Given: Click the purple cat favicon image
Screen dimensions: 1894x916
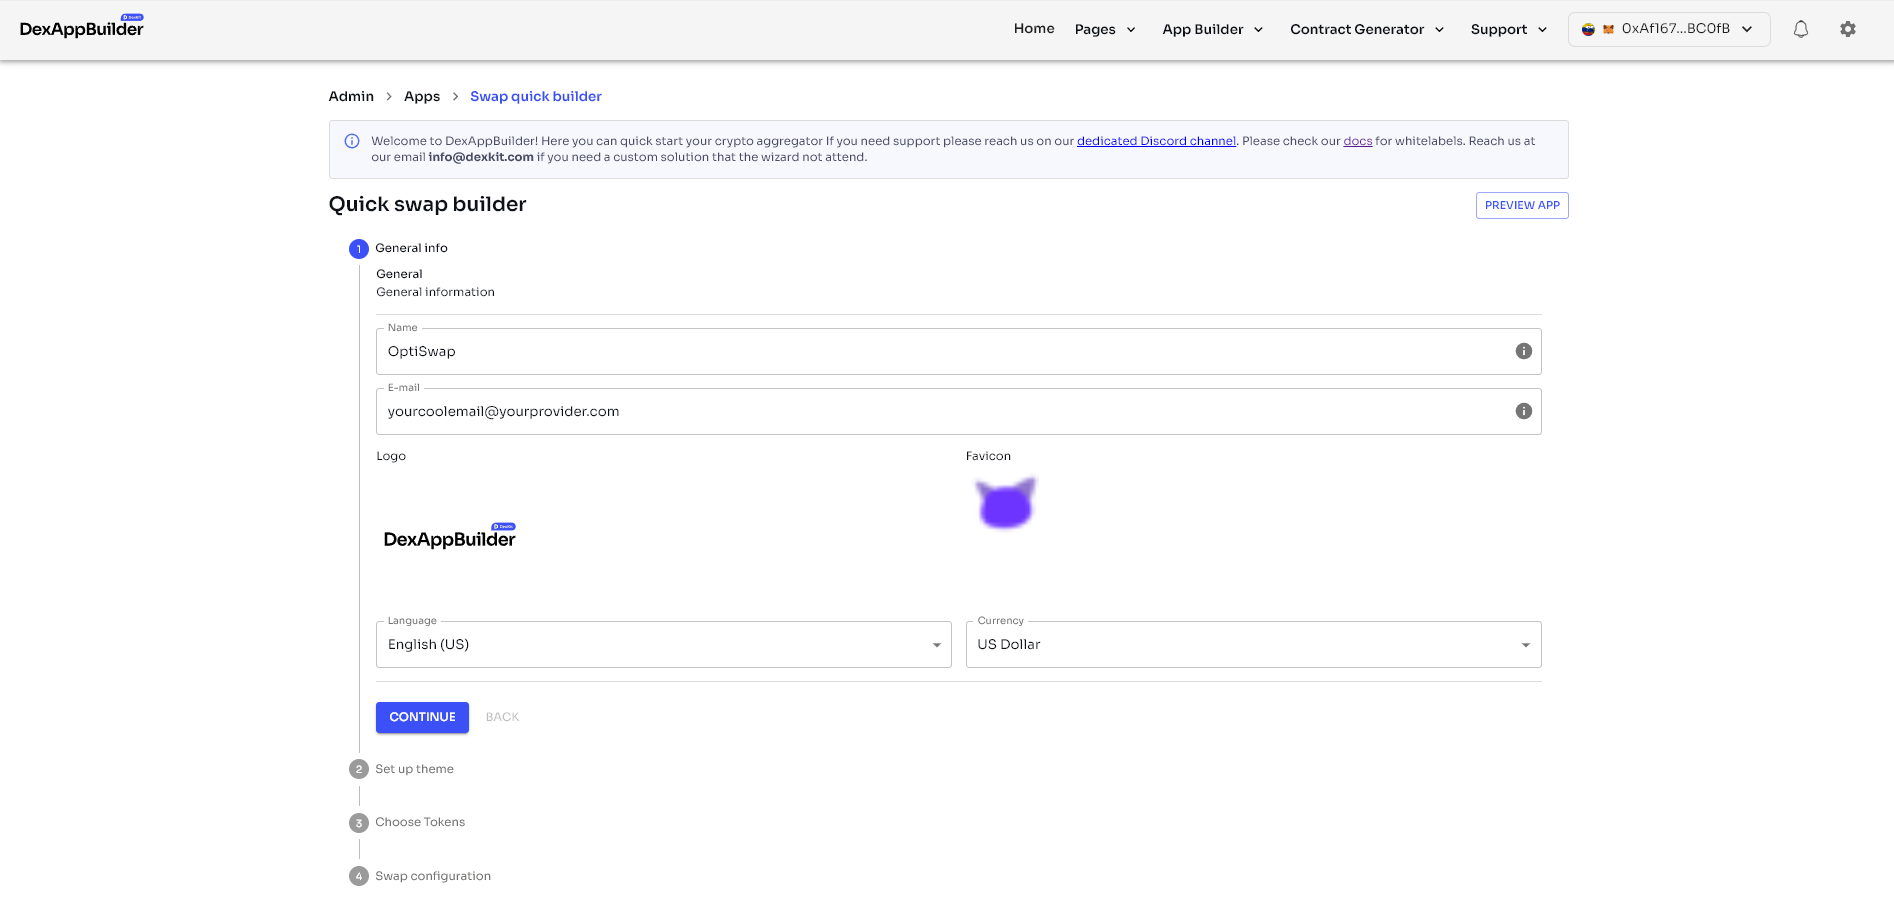Looking at the screenshot, I should click(x=1005, y=503).
